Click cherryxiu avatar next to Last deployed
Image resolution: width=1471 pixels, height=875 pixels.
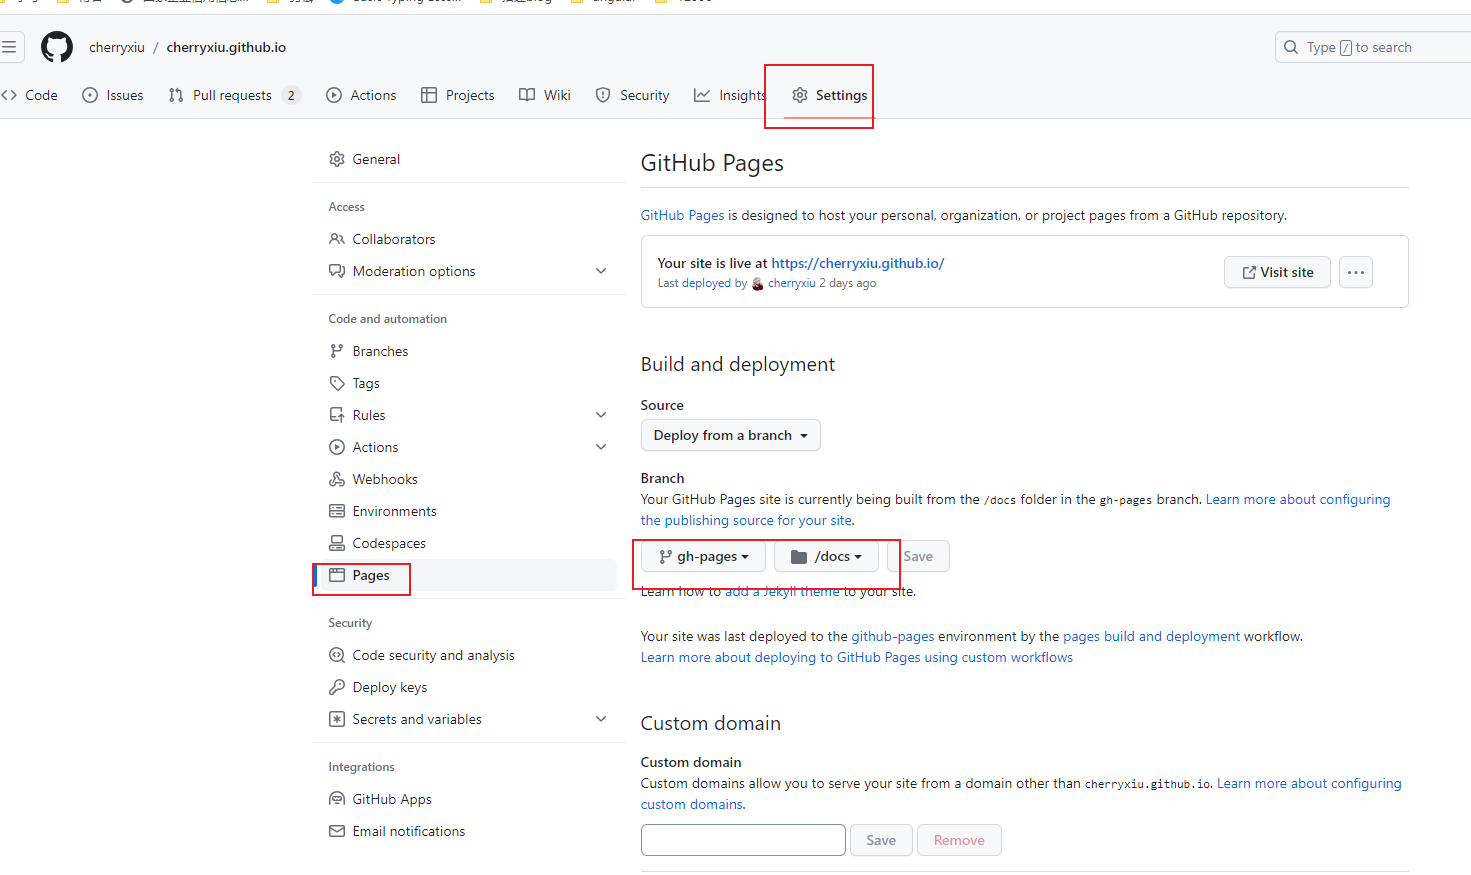(x=758, y=284)
